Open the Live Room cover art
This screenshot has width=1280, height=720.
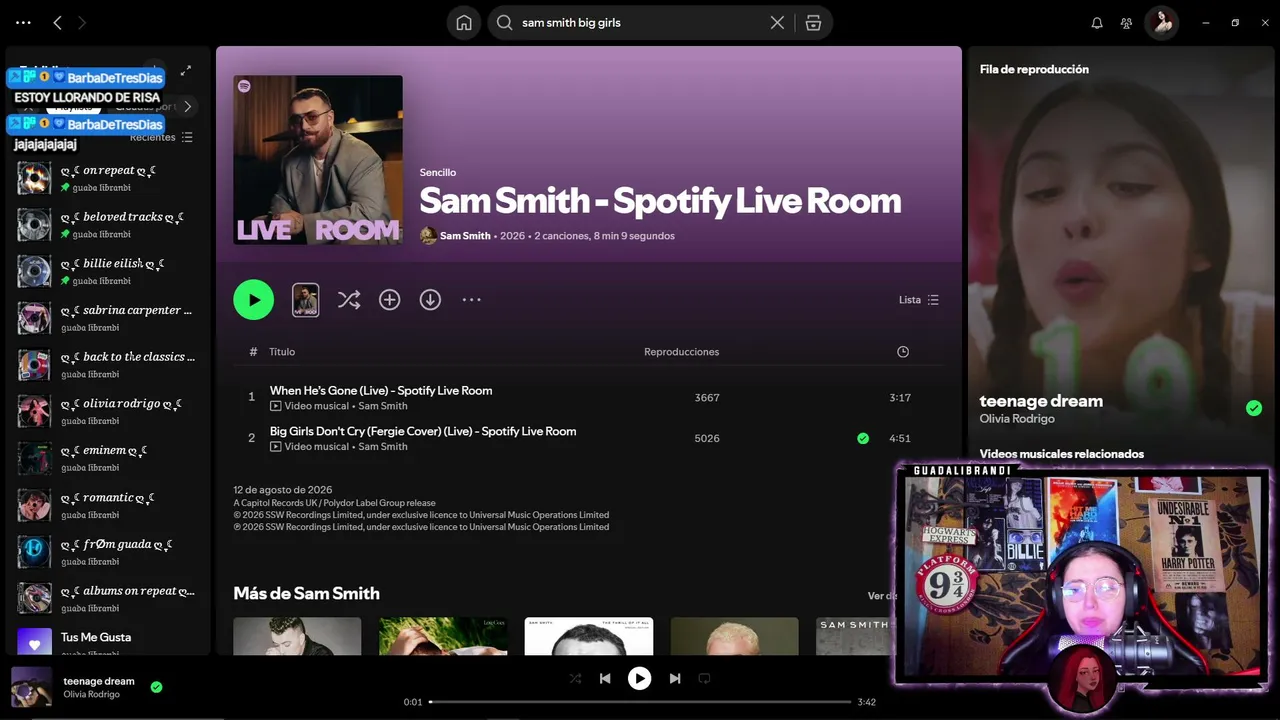click(x=318, y=160)
